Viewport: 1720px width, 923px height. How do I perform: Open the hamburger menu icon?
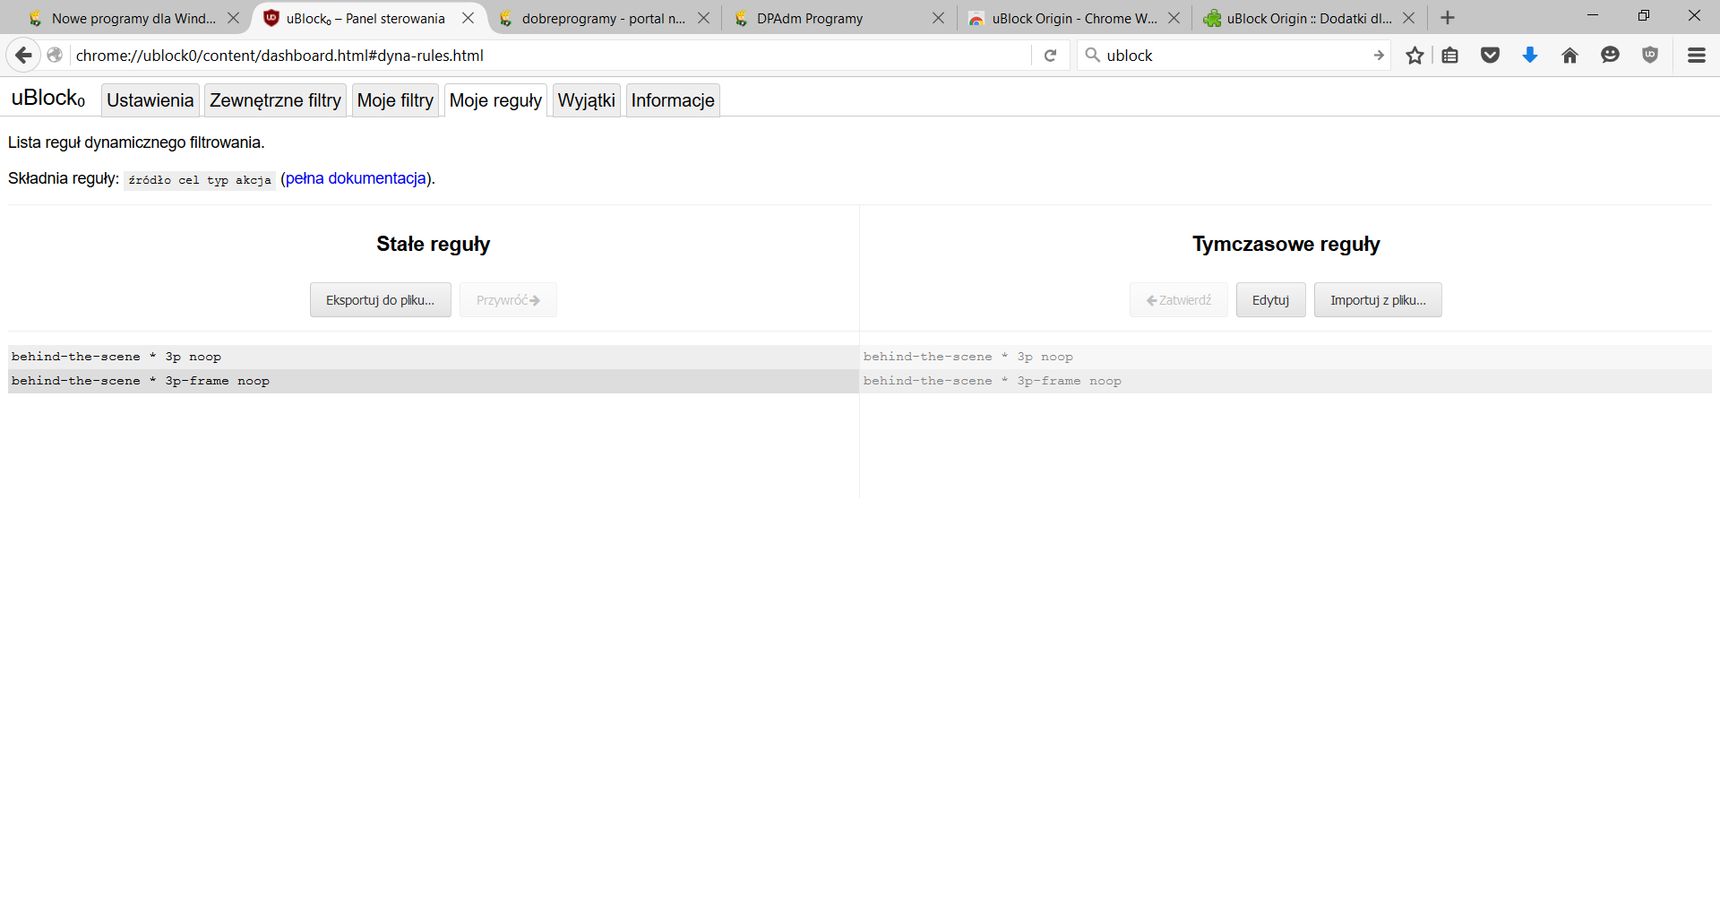click(x=1696, y=56)
